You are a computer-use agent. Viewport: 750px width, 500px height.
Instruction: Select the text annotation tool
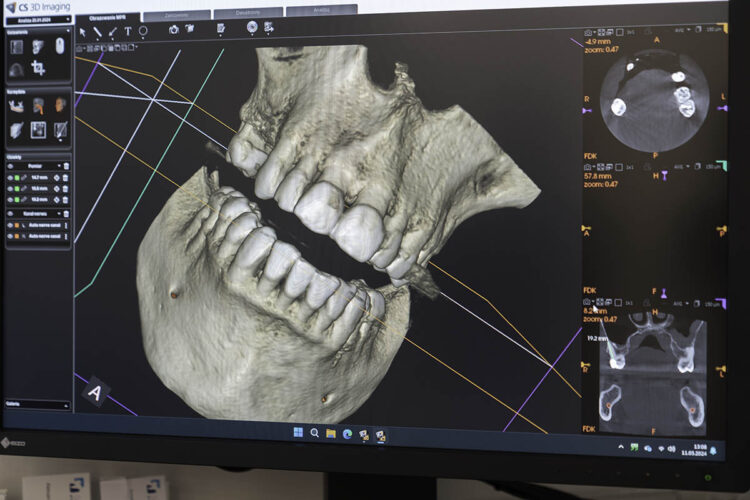tap(128, 30)
